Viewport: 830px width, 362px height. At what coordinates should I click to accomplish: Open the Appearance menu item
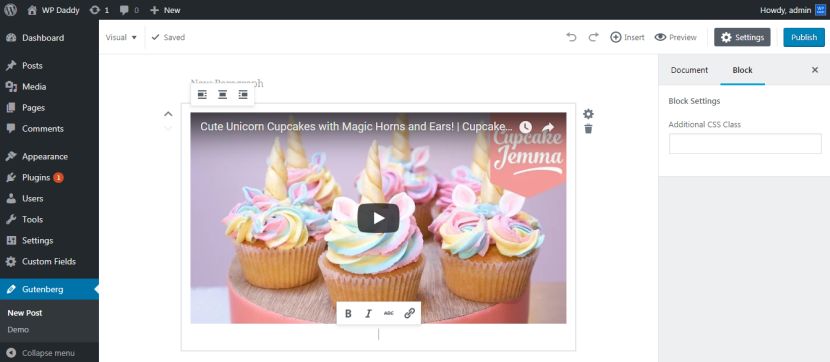(x=49, y=157)
